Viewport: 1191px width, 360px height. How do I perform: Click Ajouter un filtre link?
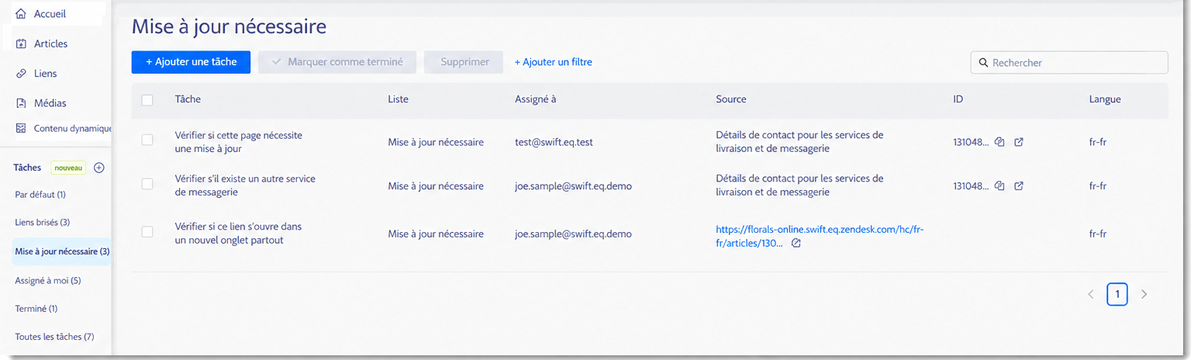[x=553, y=62]
